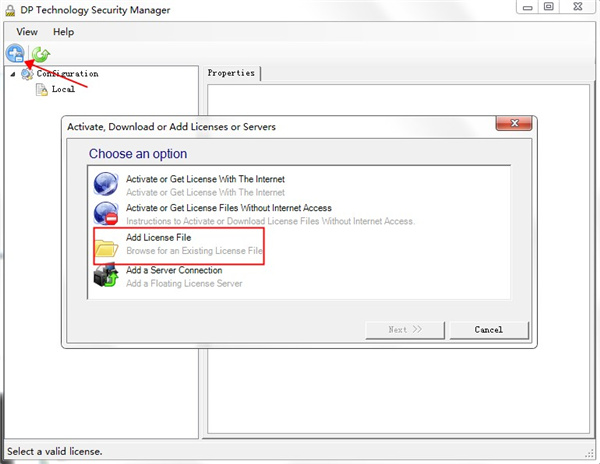600x464 pixels.
Task: Open the View menu
Action: tap(27, 32)
